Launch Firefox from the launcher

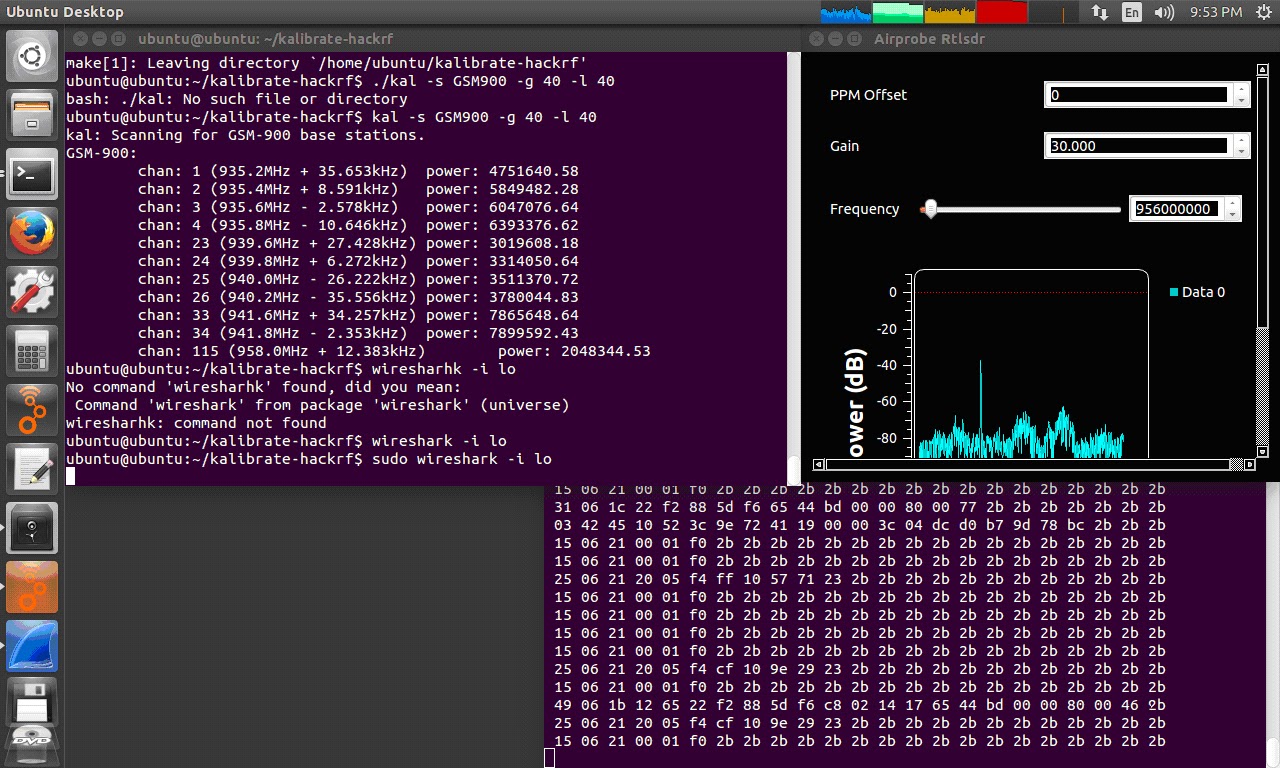(x=32, y=234)
